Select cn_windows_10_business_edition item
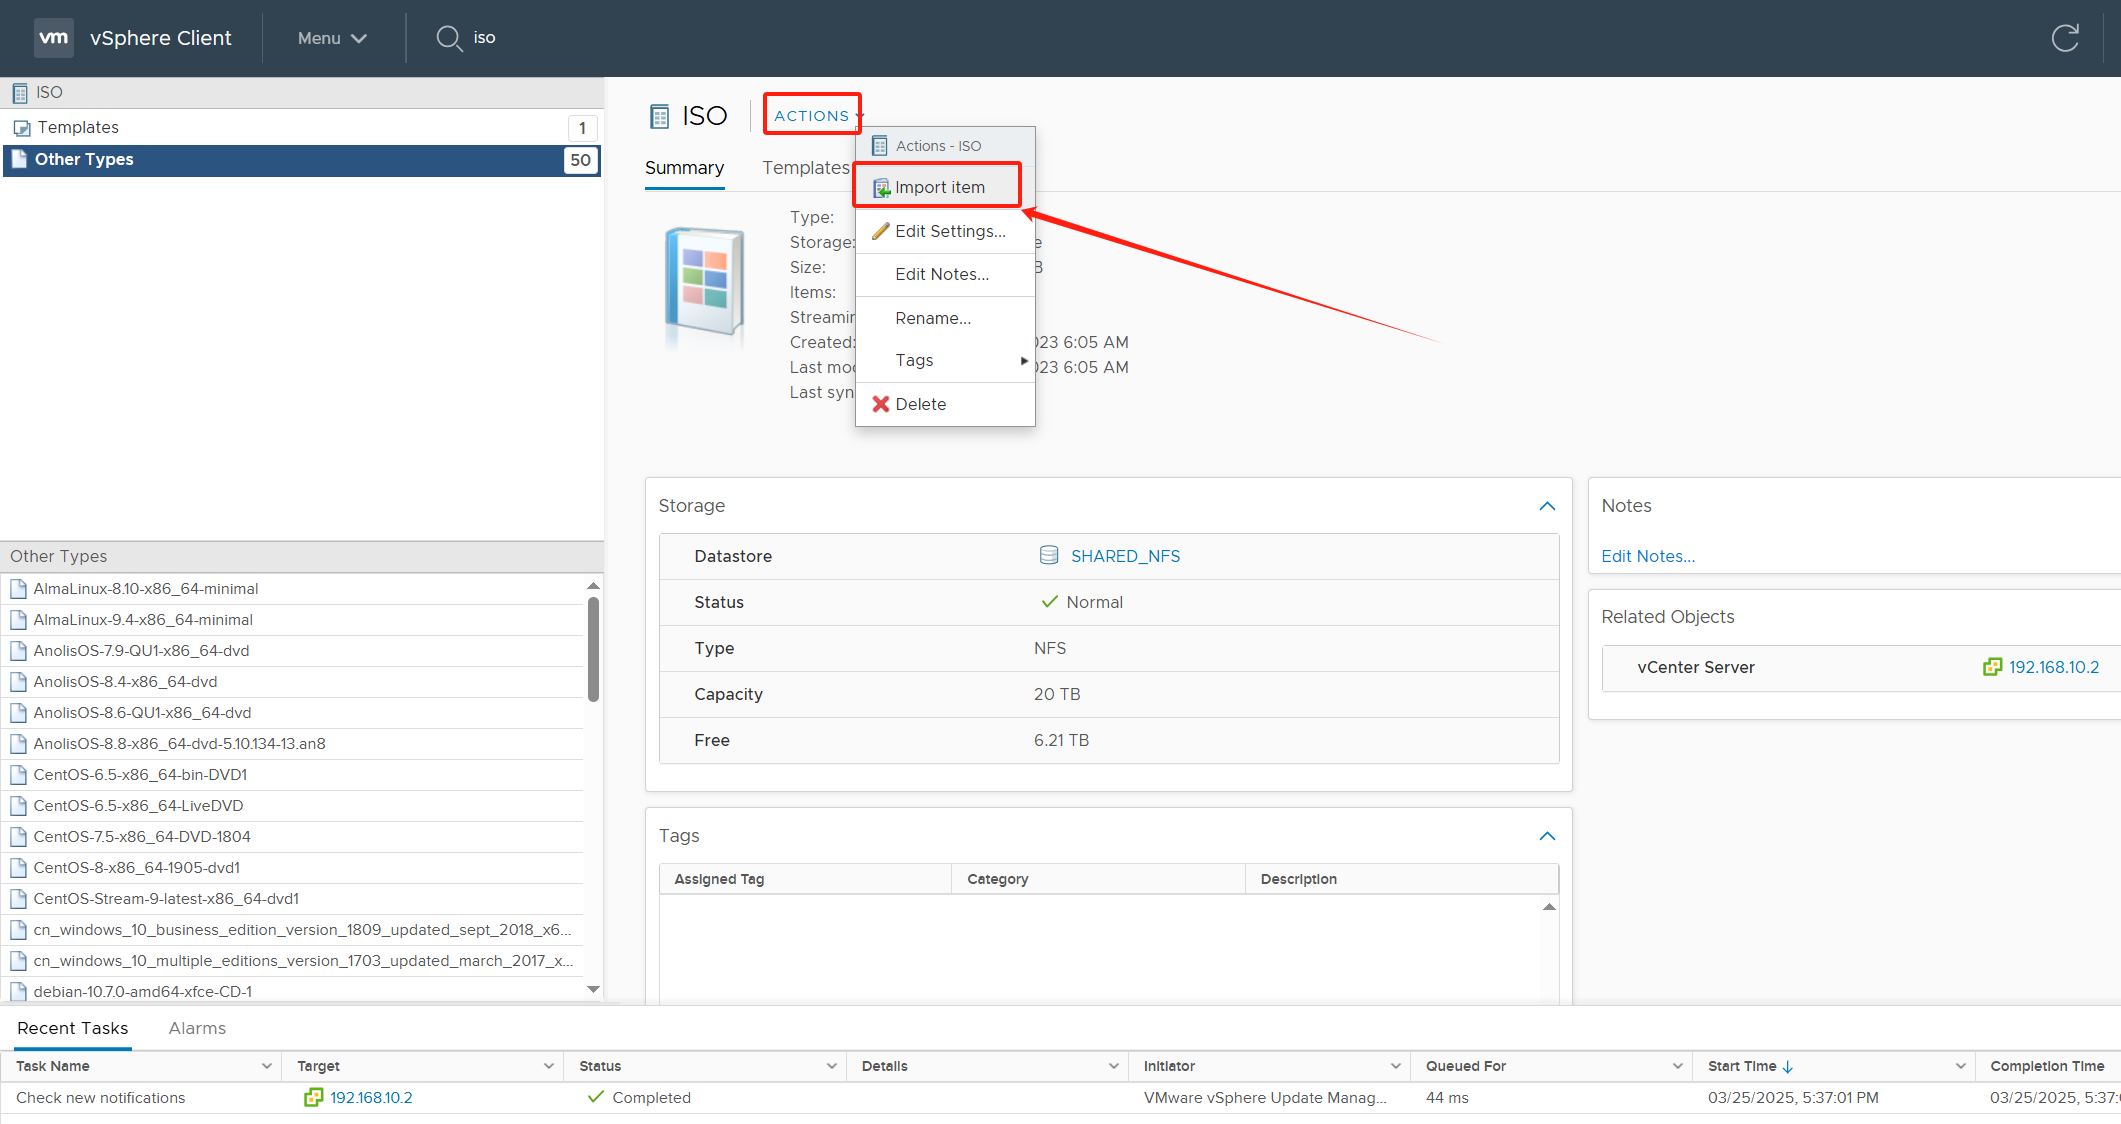 tap(292, 930)
